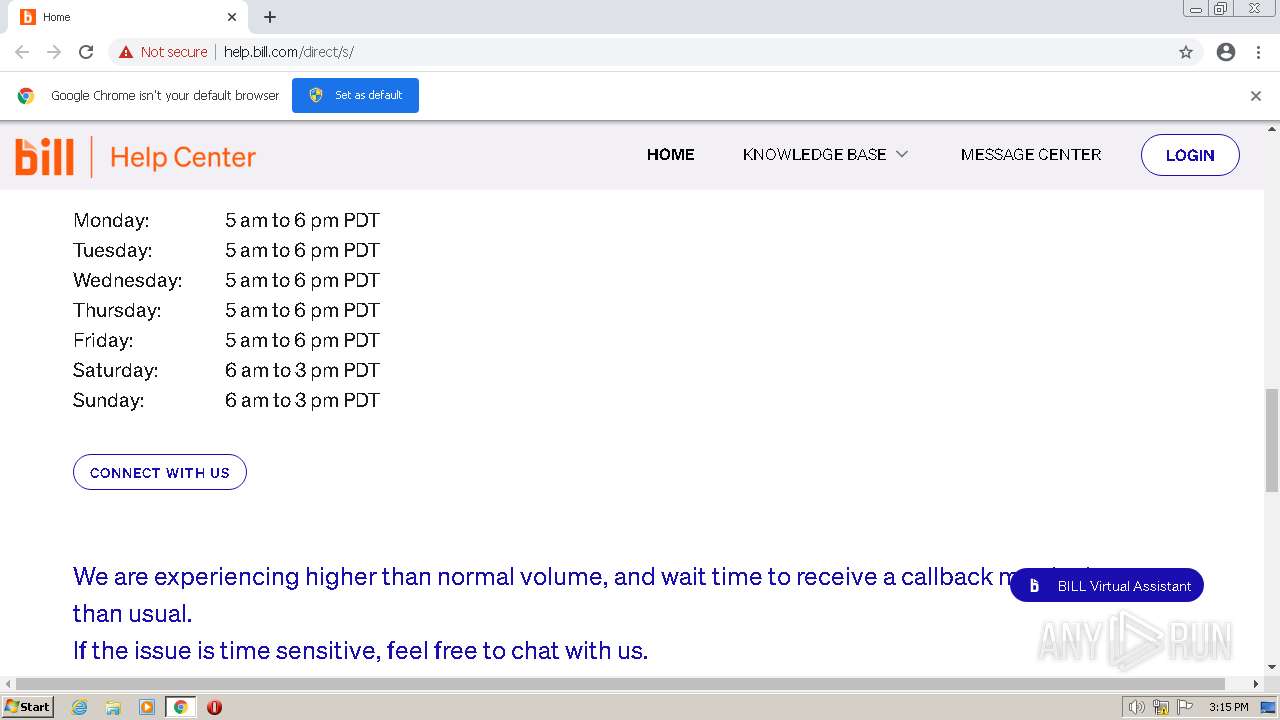Open the BILL Virtual Assistant chat
Image resolution: width=1280 pixels, height=720 pixels.
1107,586
